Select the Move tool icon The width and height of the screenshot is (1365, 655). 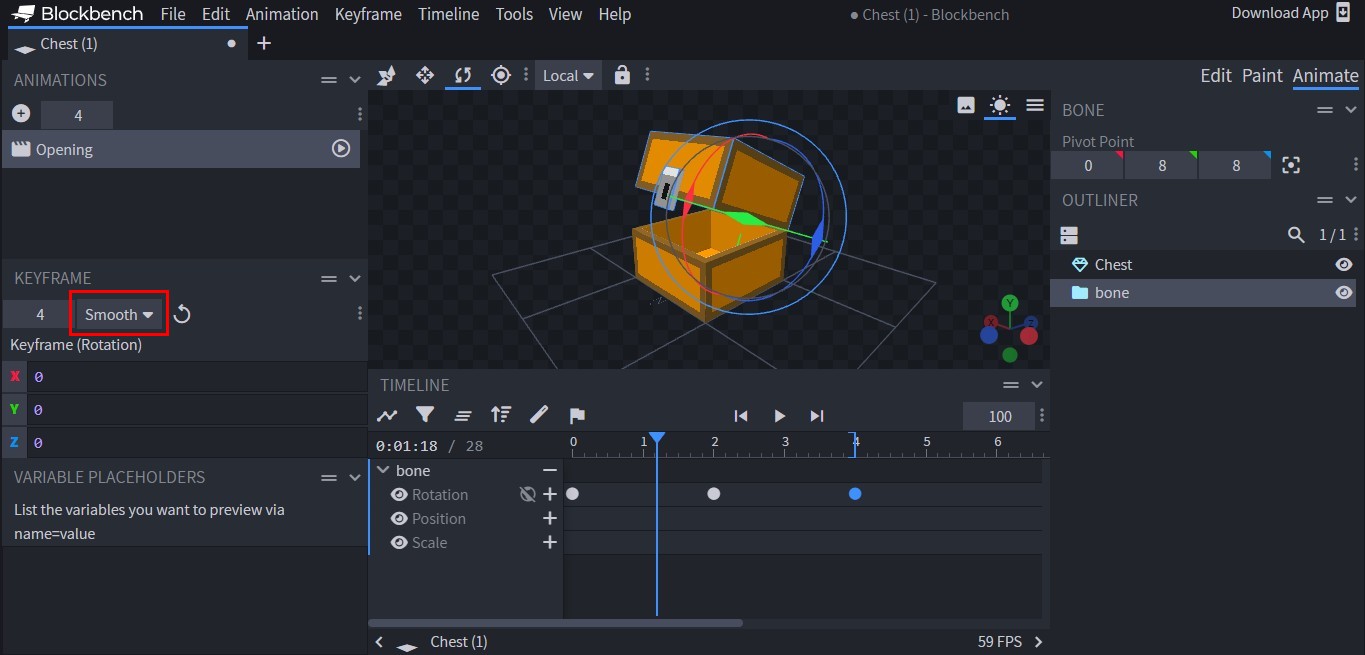[424, 75]
